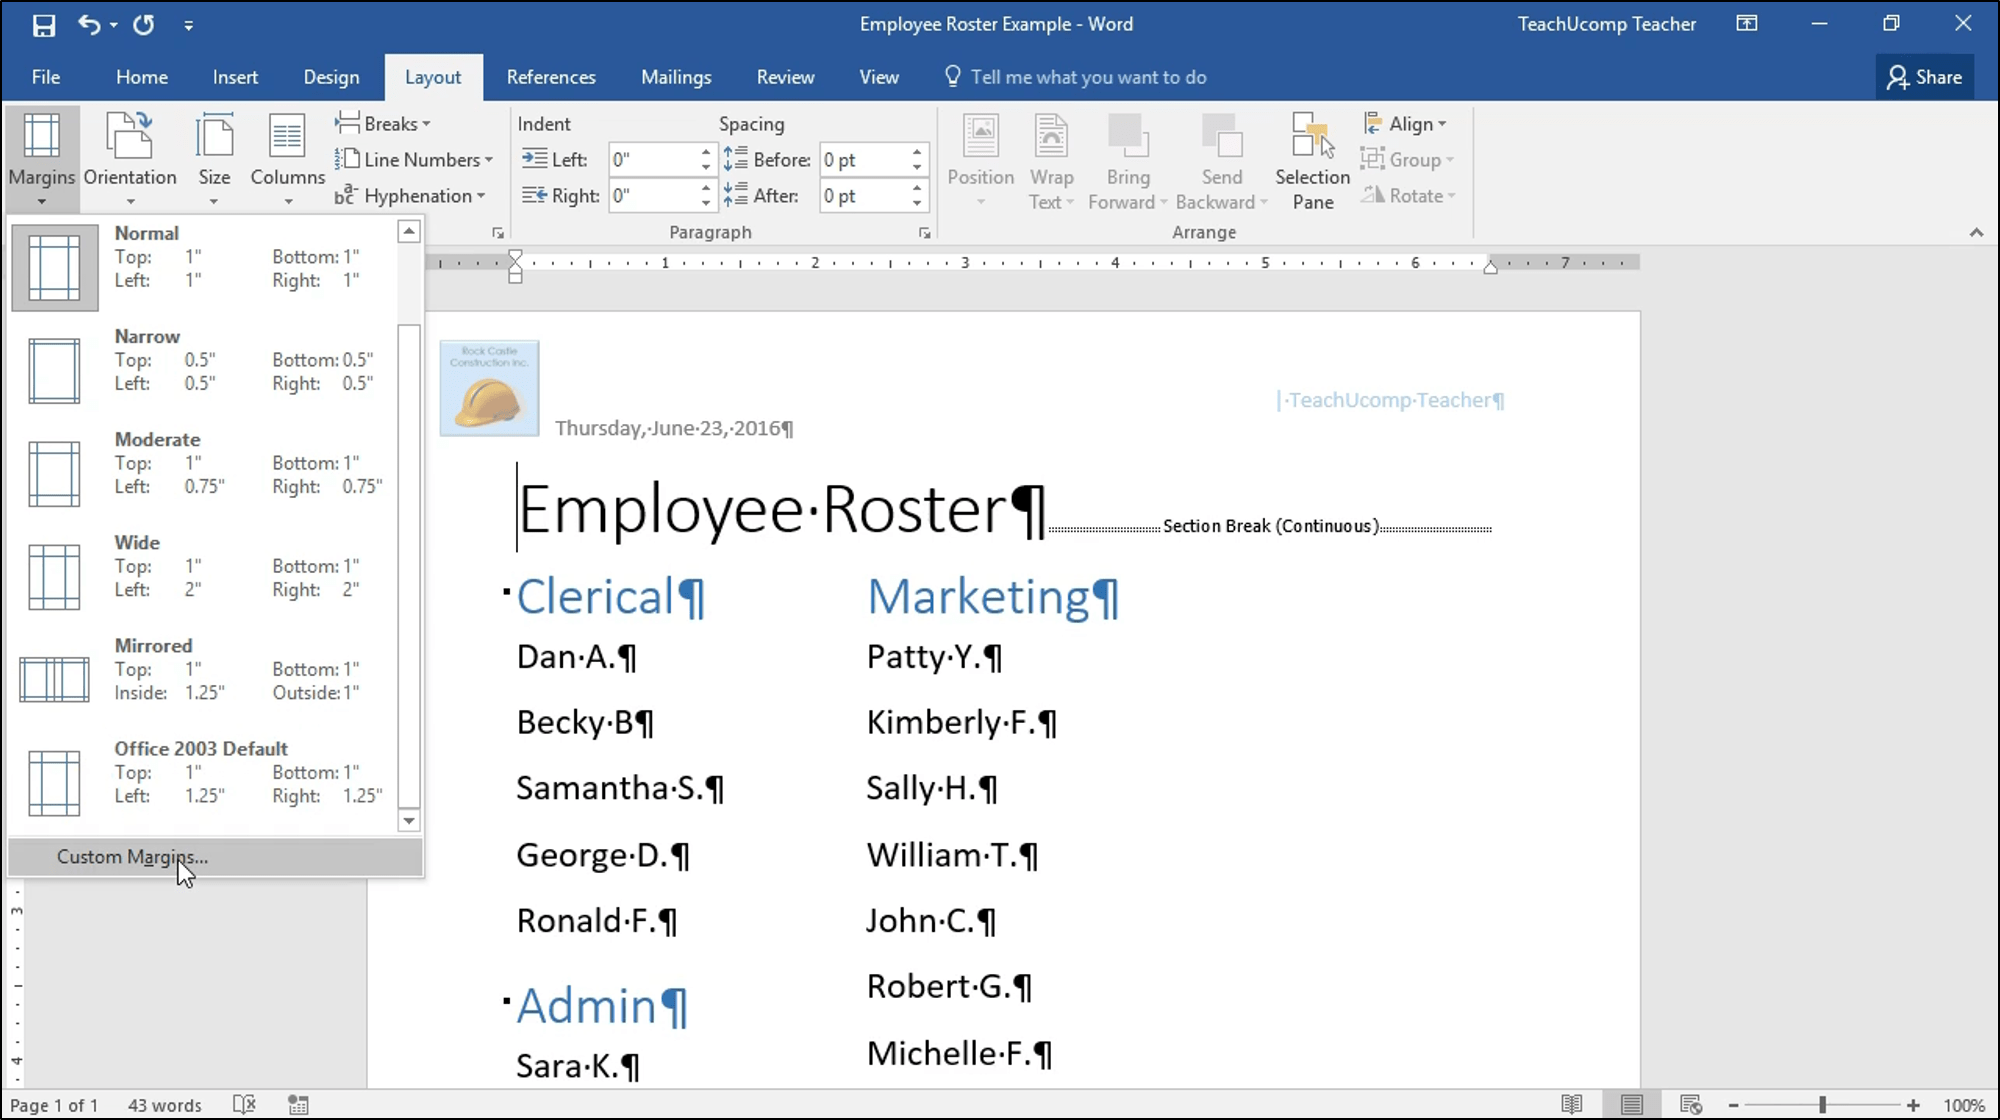Open the Selection Pane
2000x1120 pixels.
click(1311, 160)
